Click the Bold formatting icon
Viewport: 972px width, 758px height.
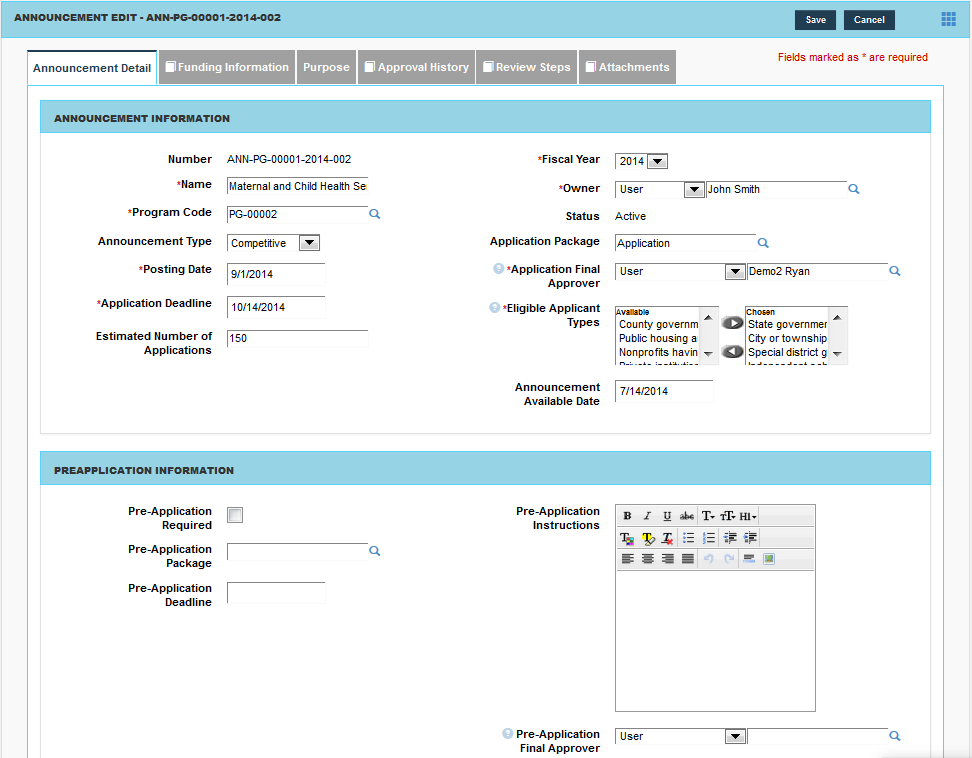[x=627, y=516]
